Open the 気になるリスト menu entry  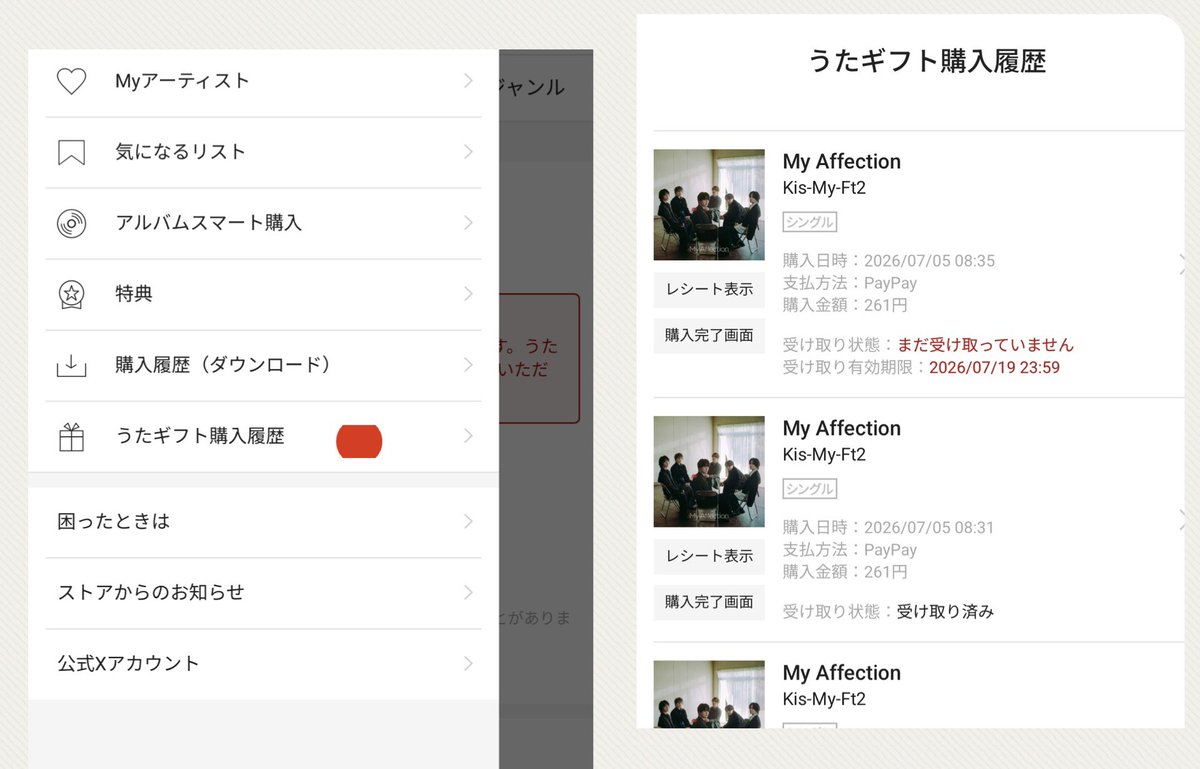(263, 152)
